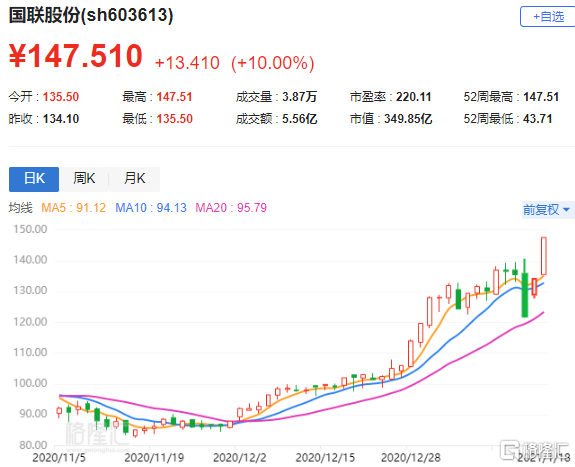Image resolution: width=575 pixels, height=467 pixels.
Task: Click the x-axis date label 2020/11/19
Action: click(154, 458)
